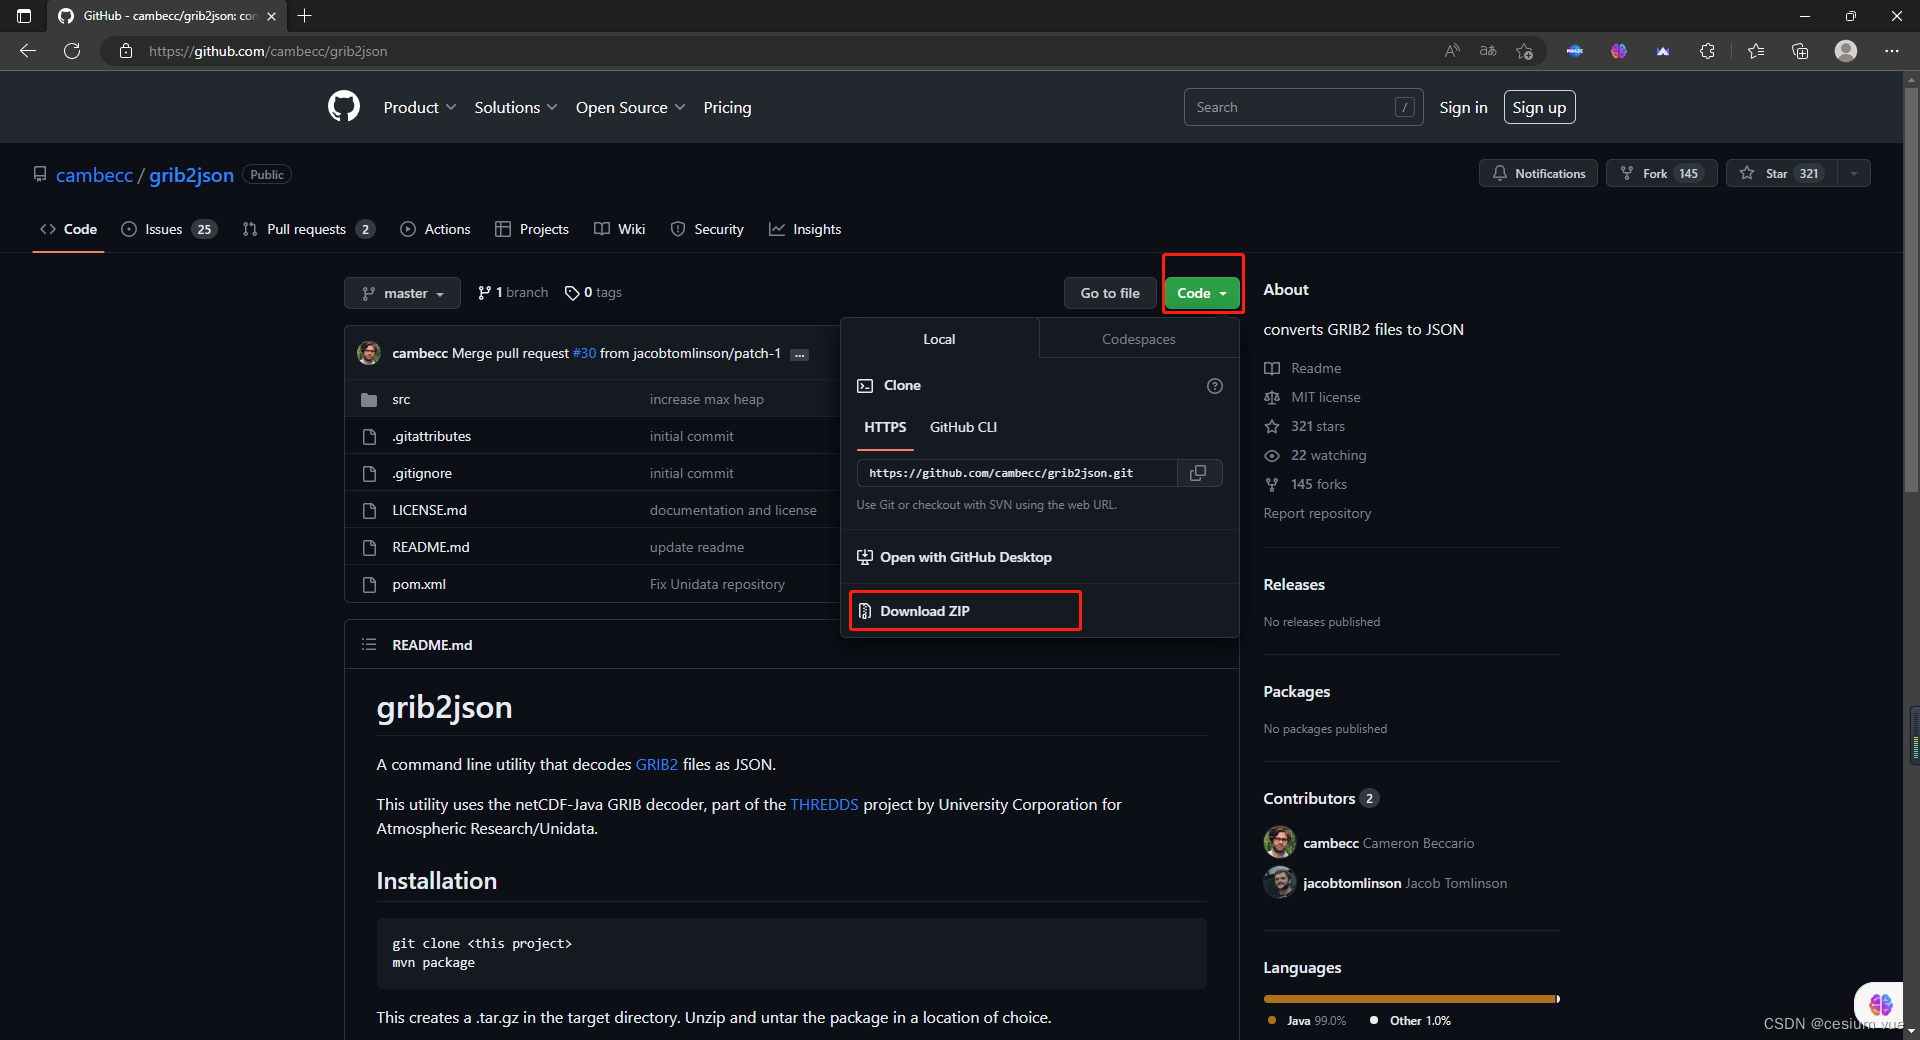Click the browser back arrow
The width and height of the screenshot is (1920, 1040).
click(x=28, y=51)
